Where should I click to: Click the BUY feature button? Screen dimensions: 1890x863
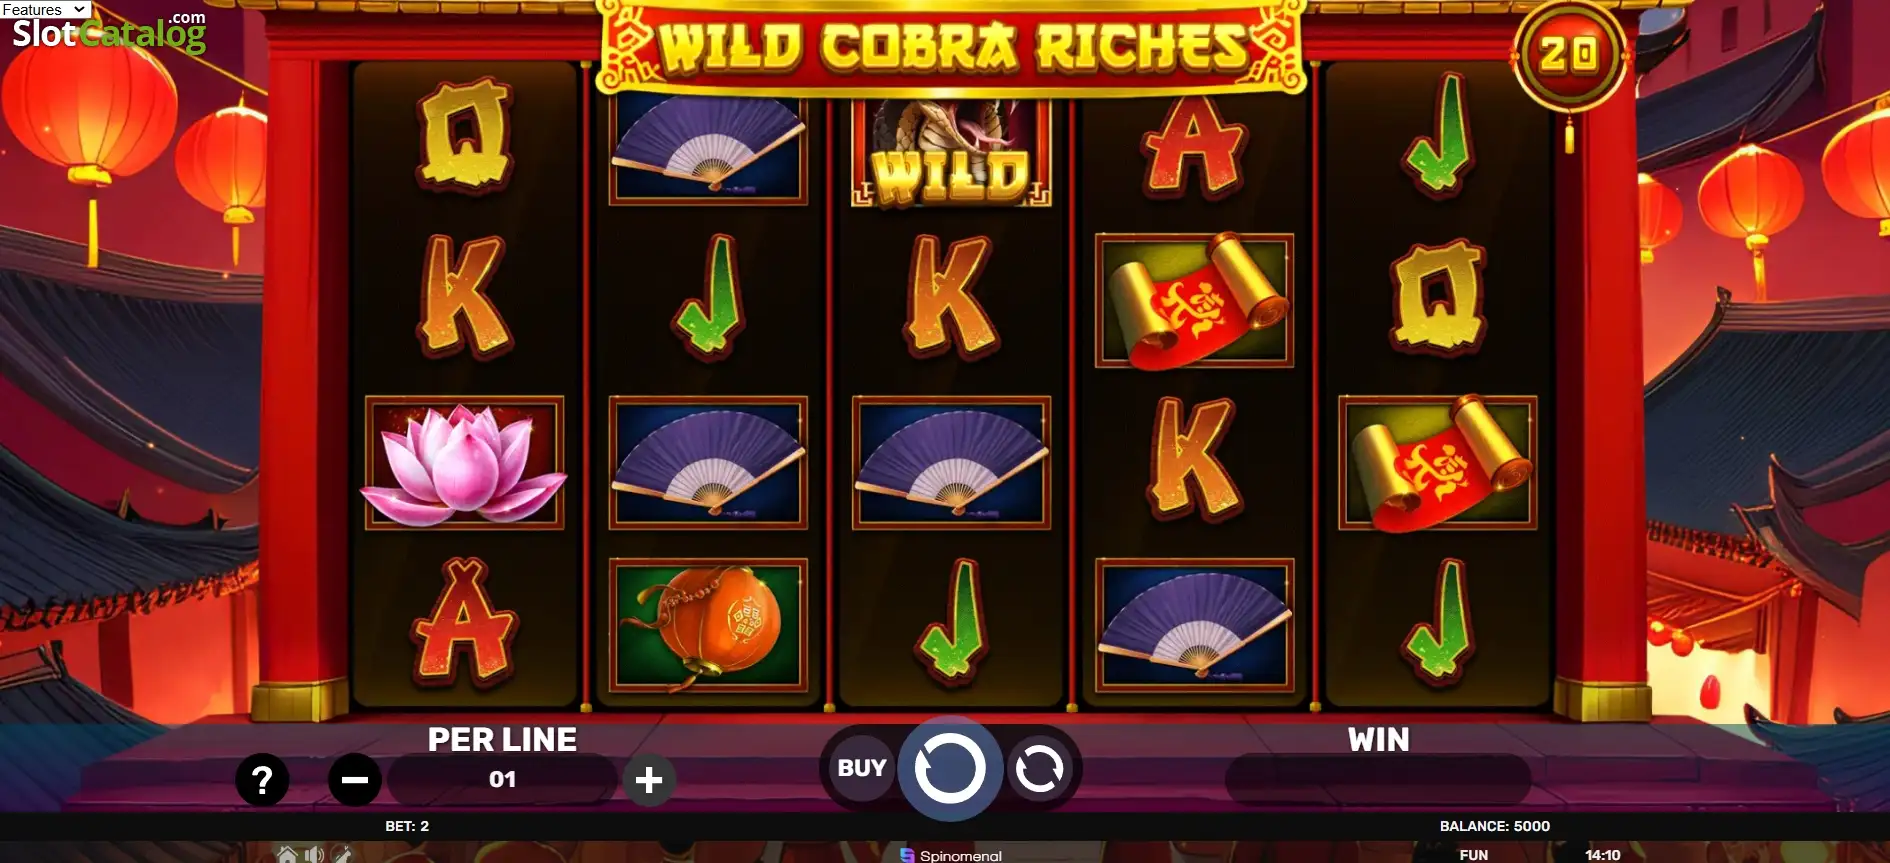tap(861, 768)
